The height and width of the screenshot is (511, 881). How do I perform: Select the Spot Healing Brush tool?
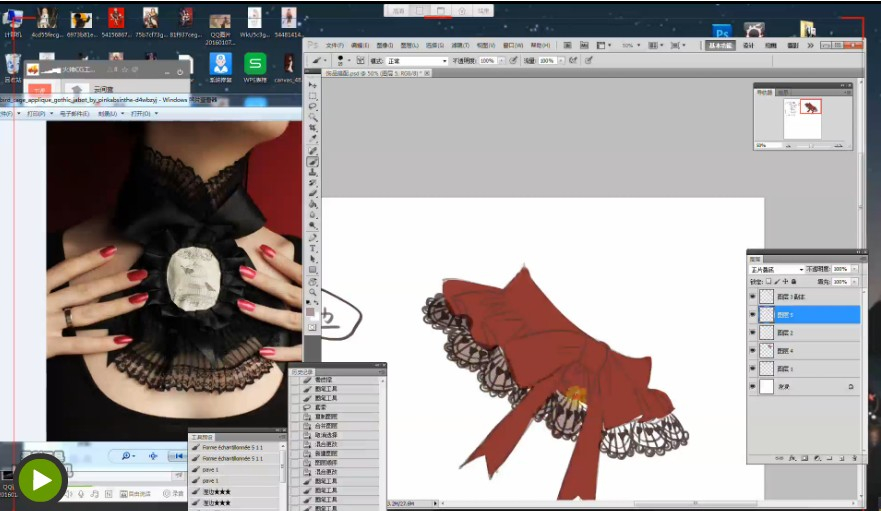[312, 151]
